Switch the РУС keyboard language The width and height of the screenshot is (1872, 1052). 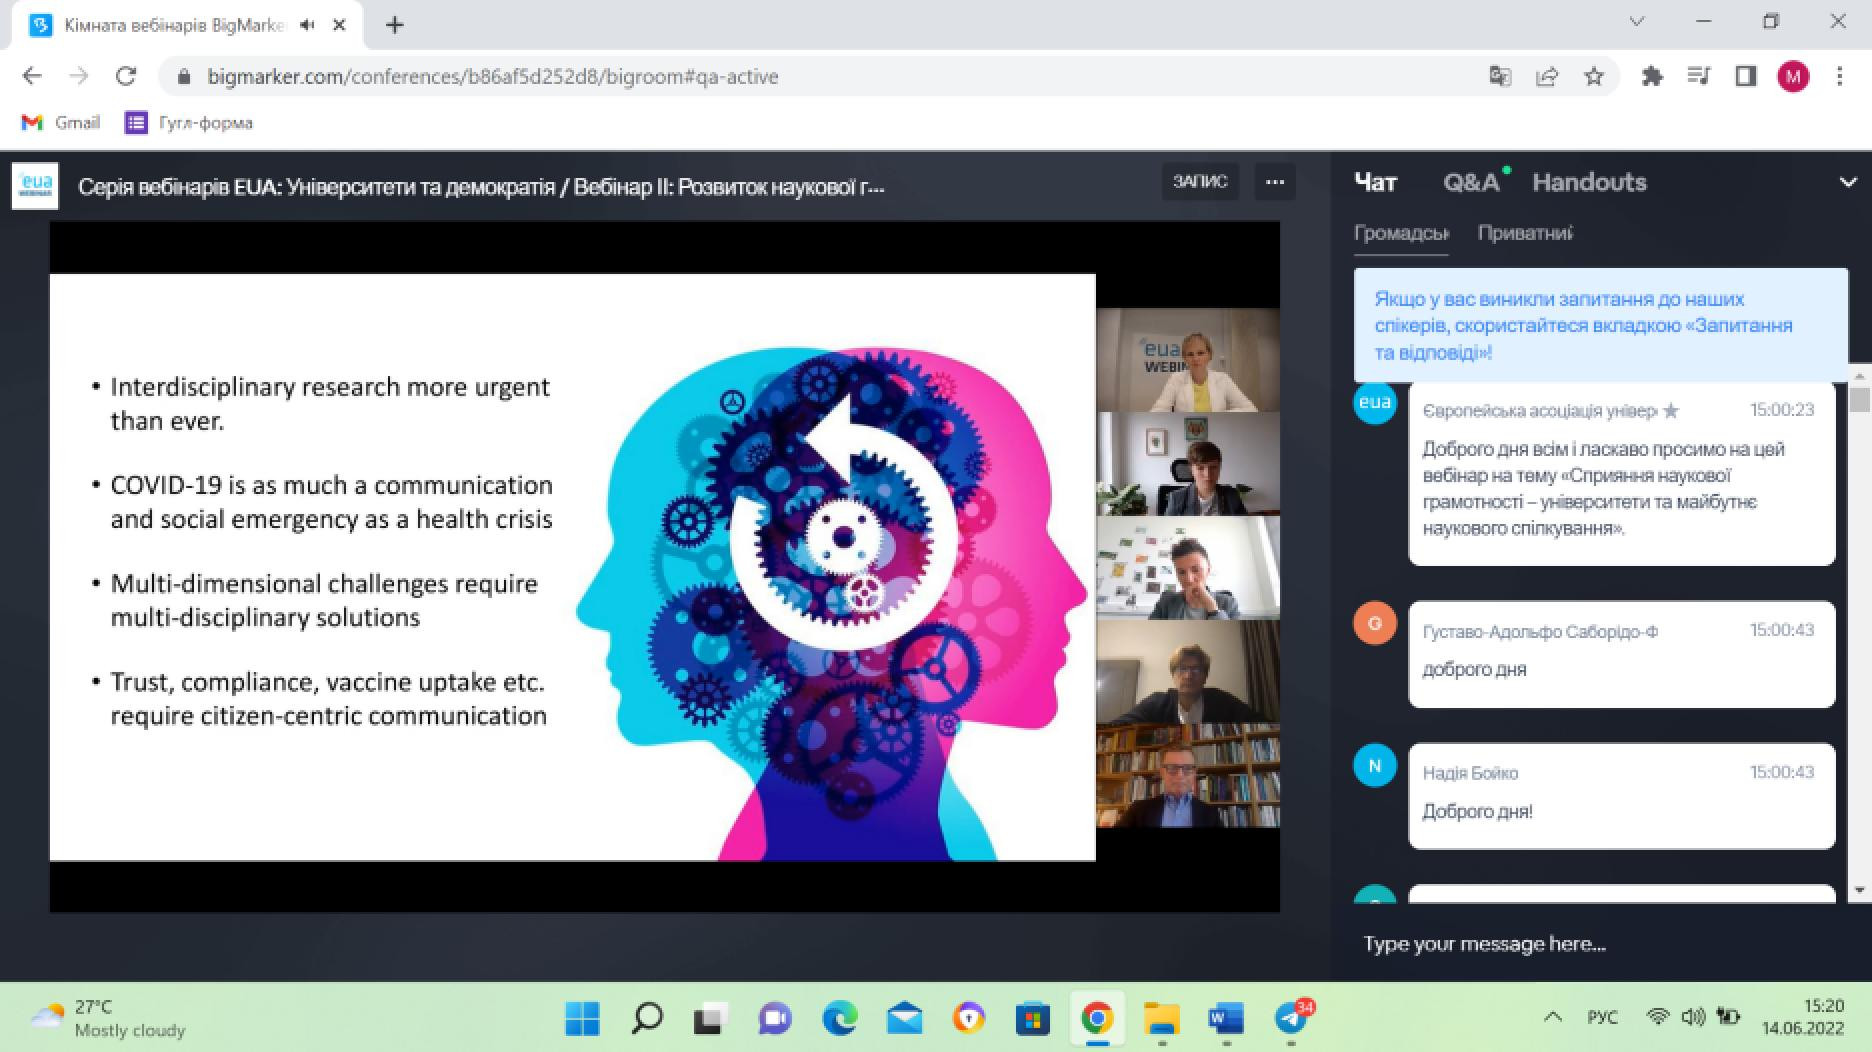[x=1602, y=1018]
